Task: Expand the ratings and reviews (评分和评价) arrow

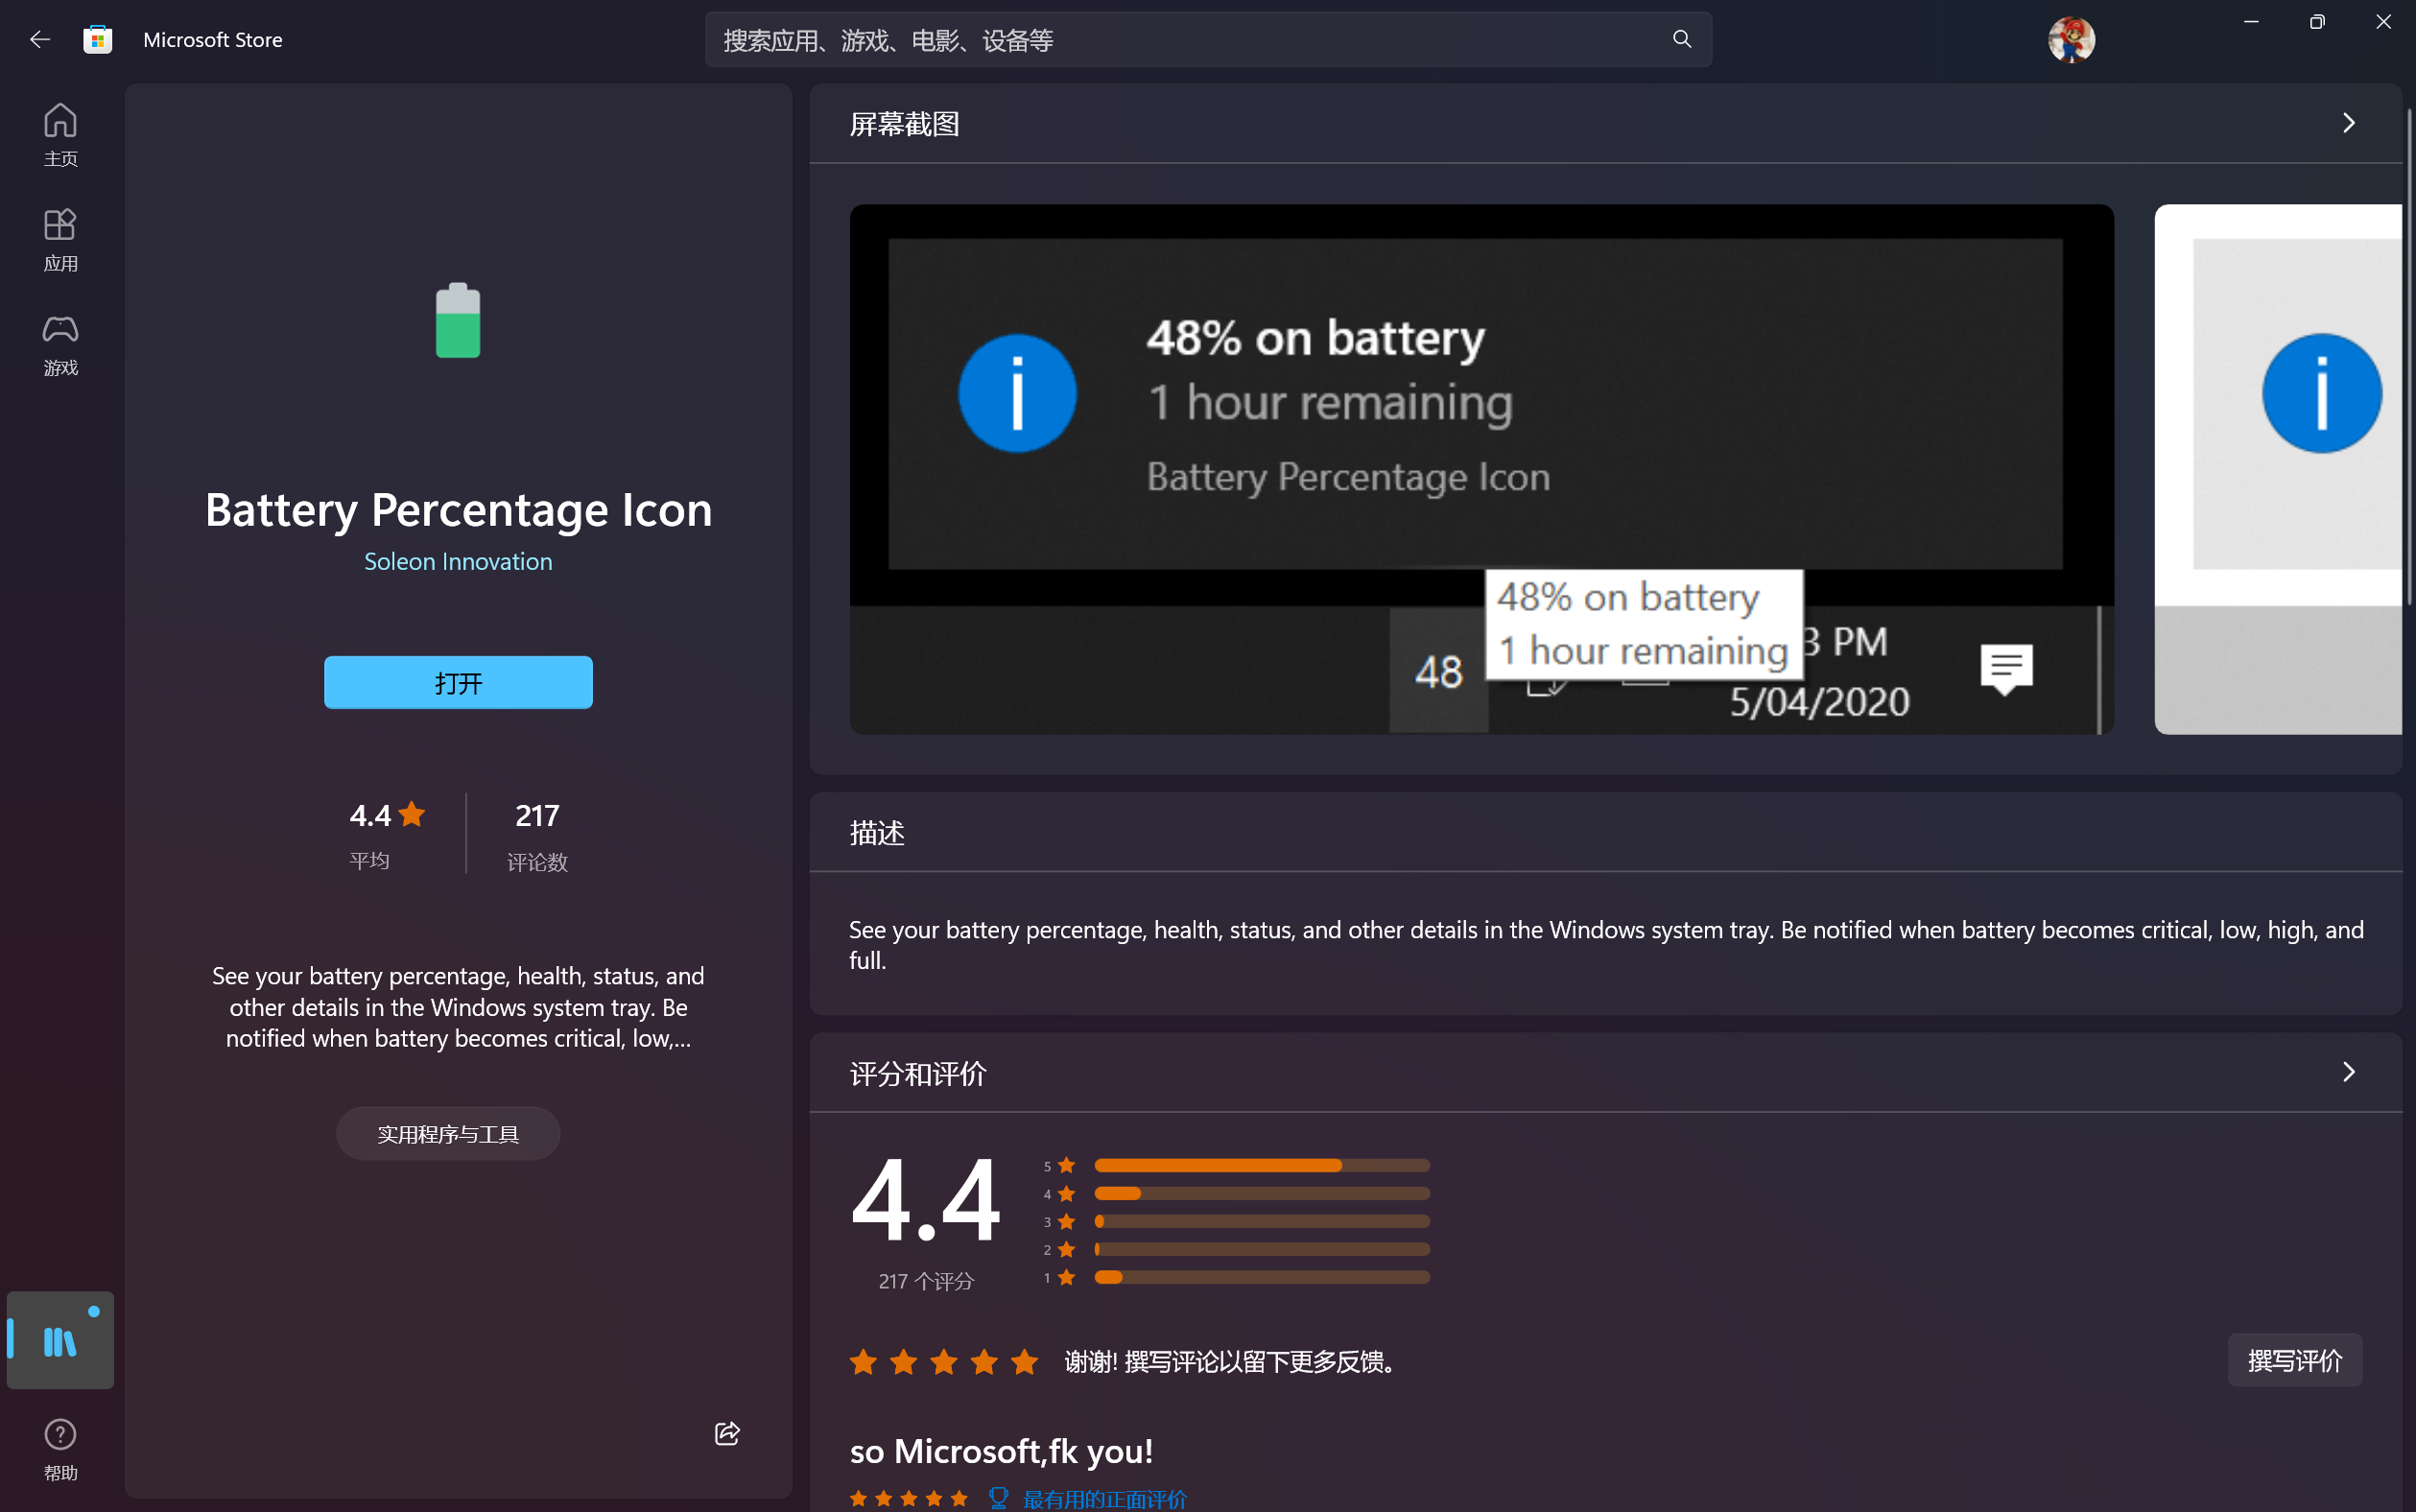Action: (2349, 1072)
